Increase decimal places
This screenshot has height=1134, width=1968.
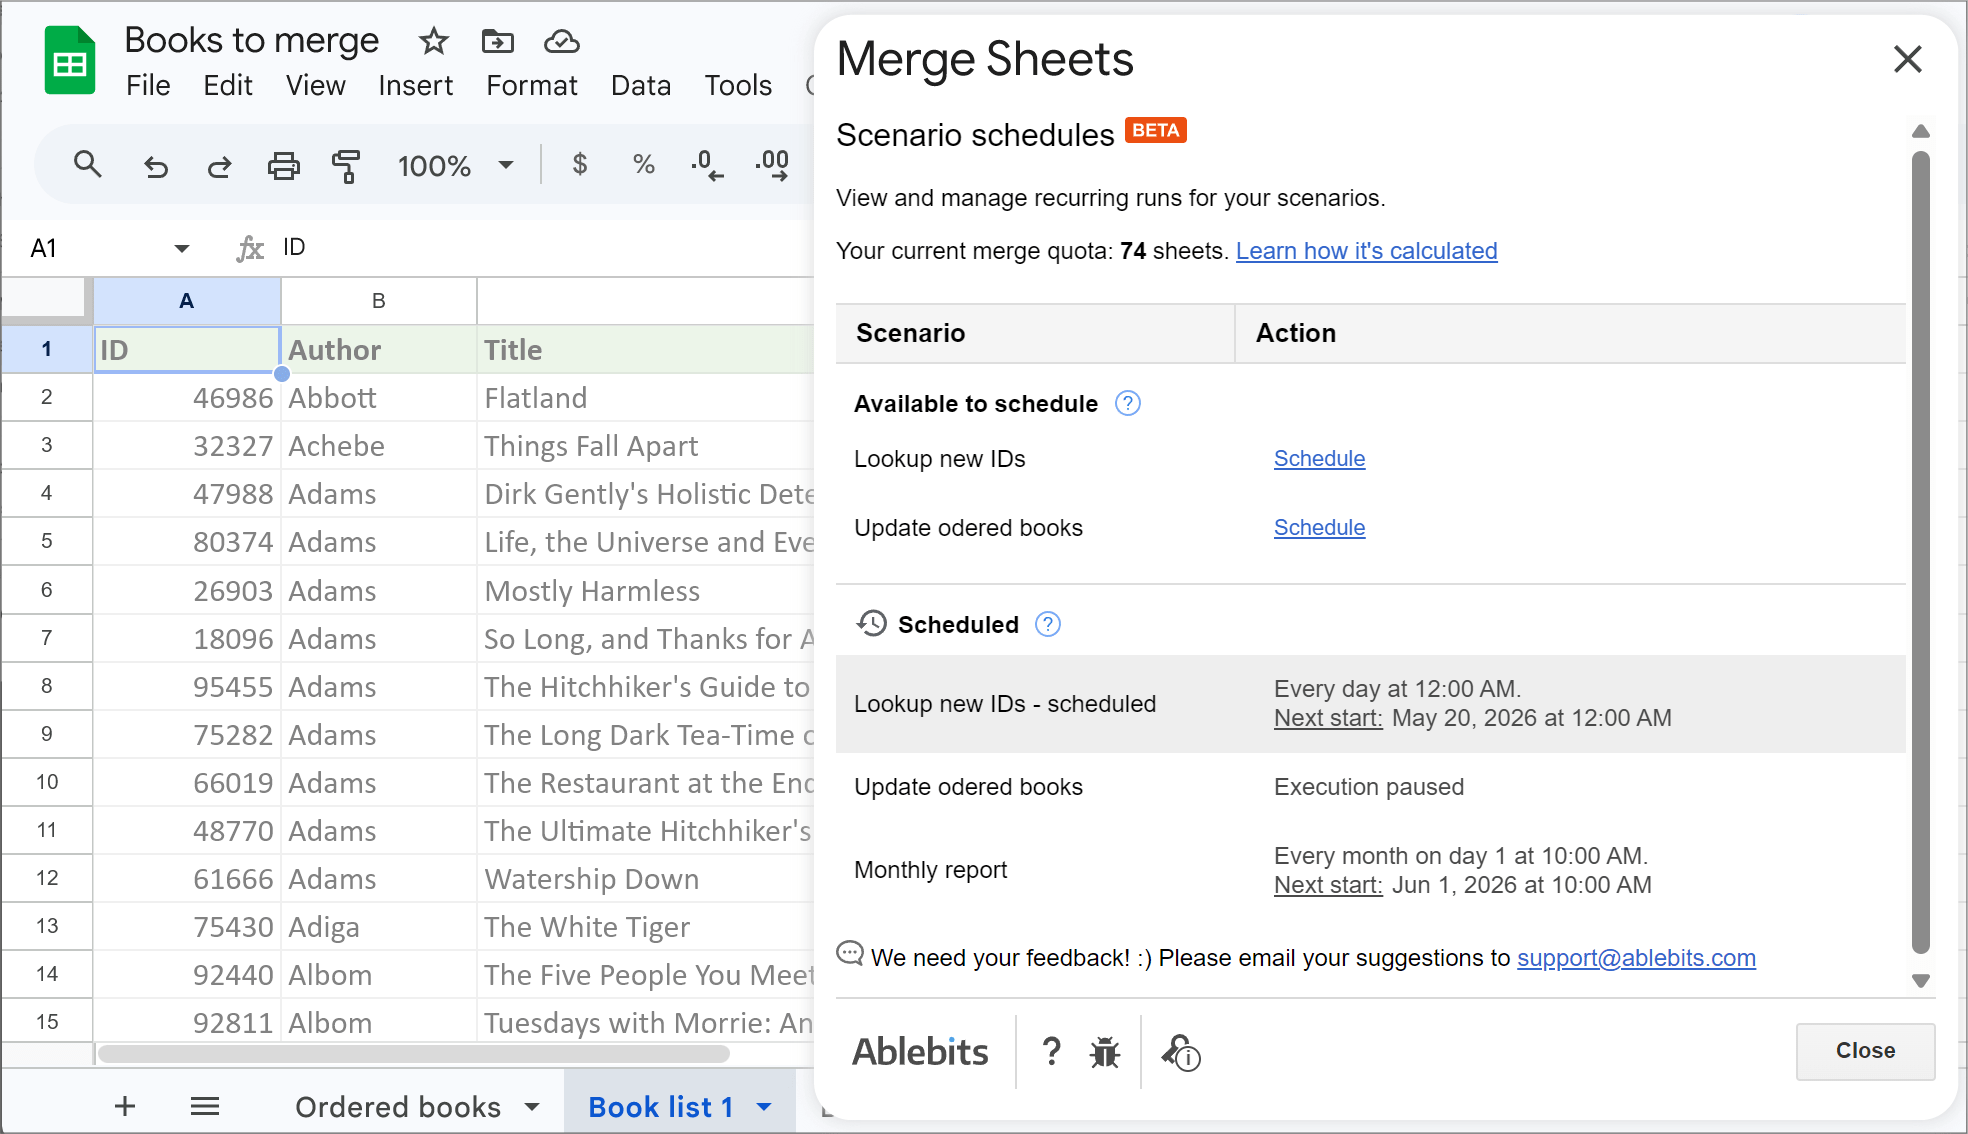tap(772, 165)
